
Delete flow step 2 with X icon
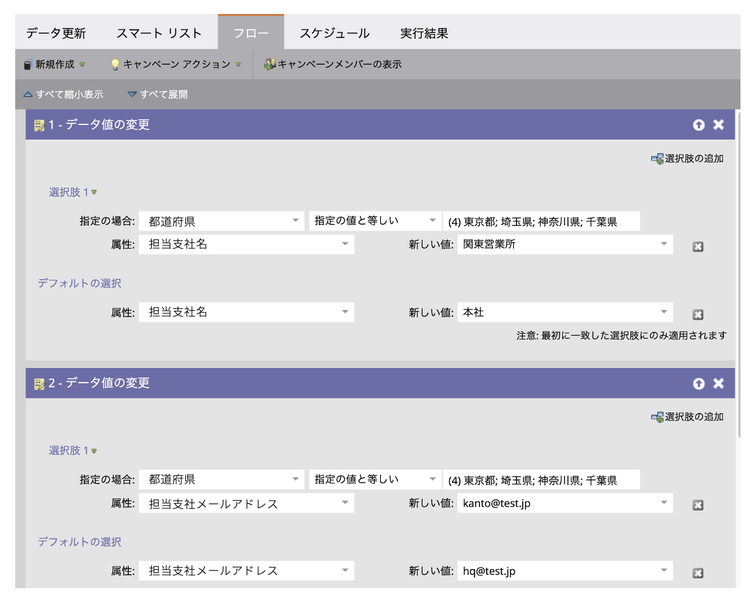(718, 384)
